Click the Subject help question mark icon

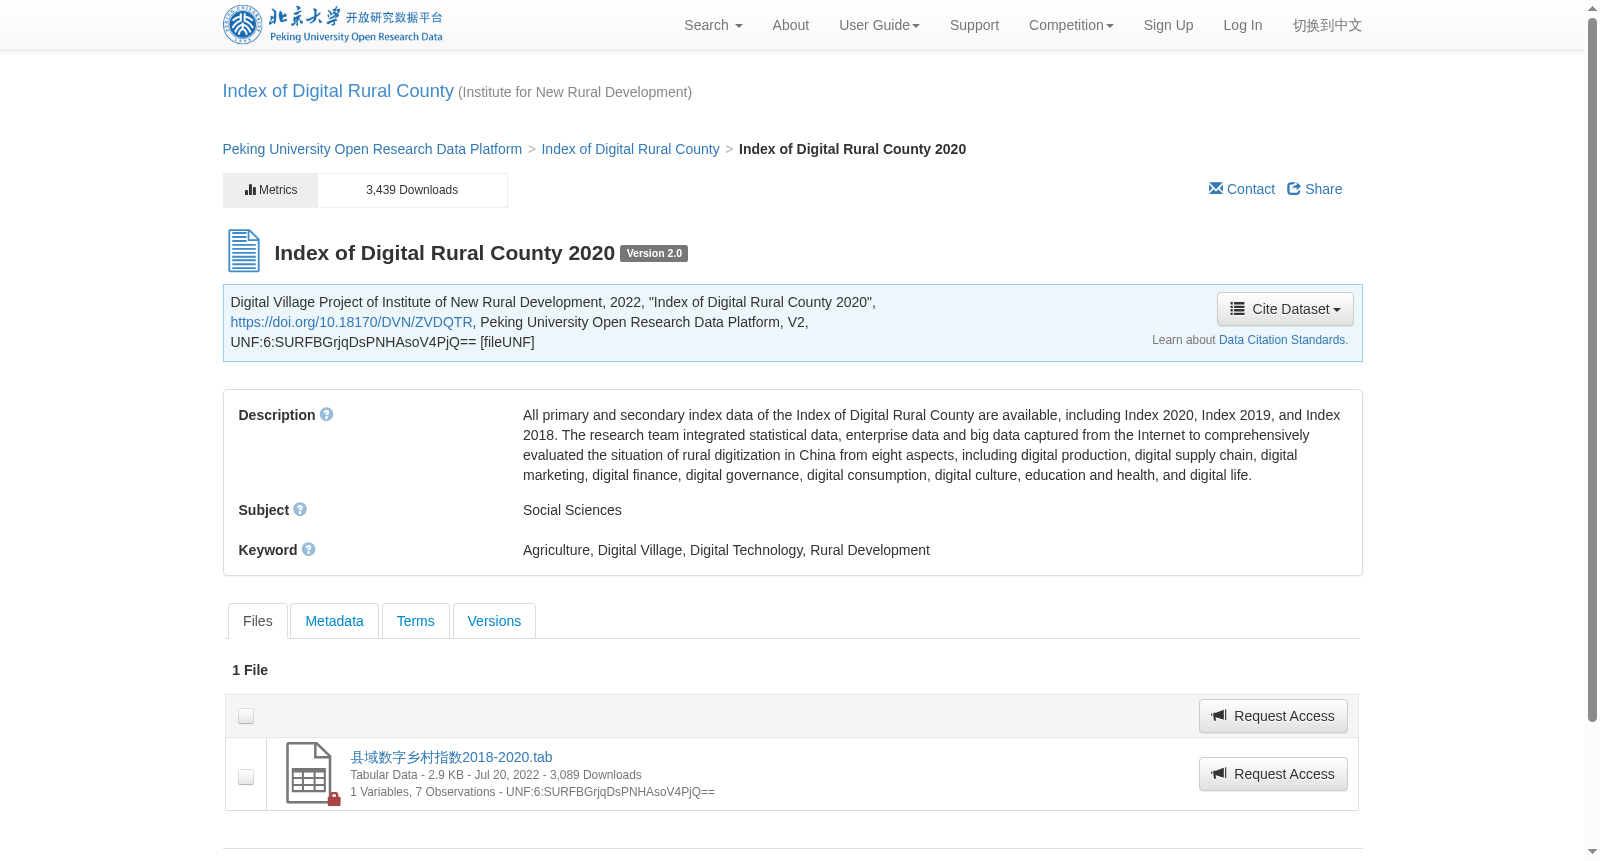300,509
